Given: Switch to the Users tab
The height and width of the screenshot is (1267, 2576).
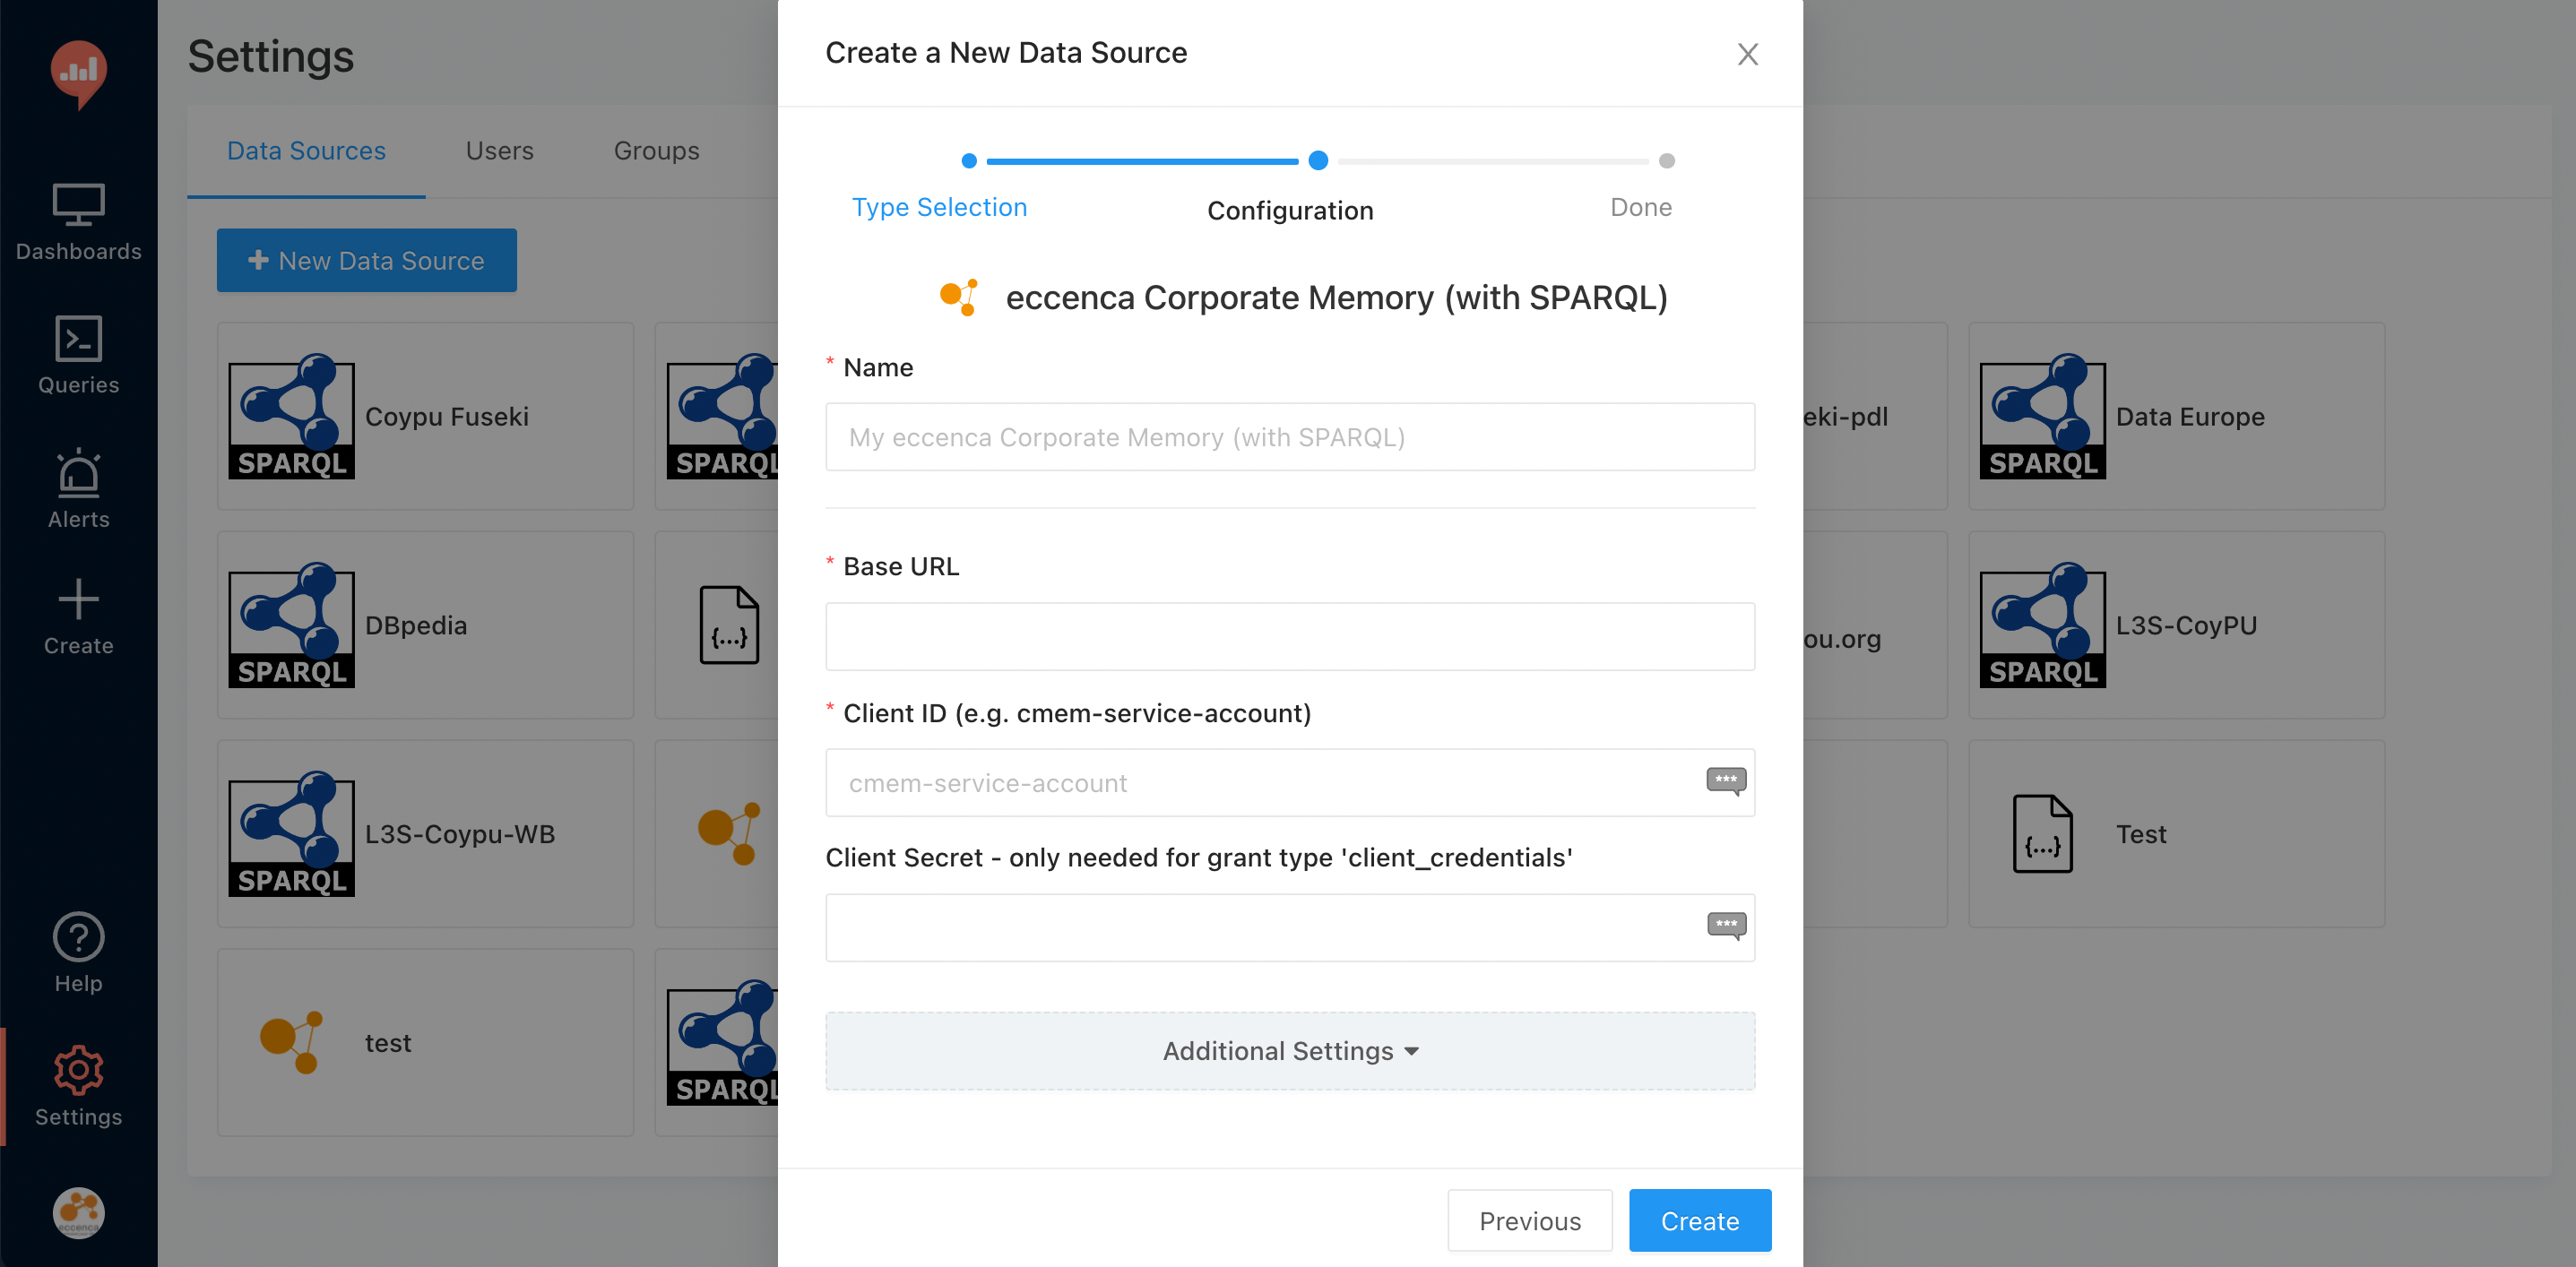Looking at the screenshot, I should pos(499,150).
